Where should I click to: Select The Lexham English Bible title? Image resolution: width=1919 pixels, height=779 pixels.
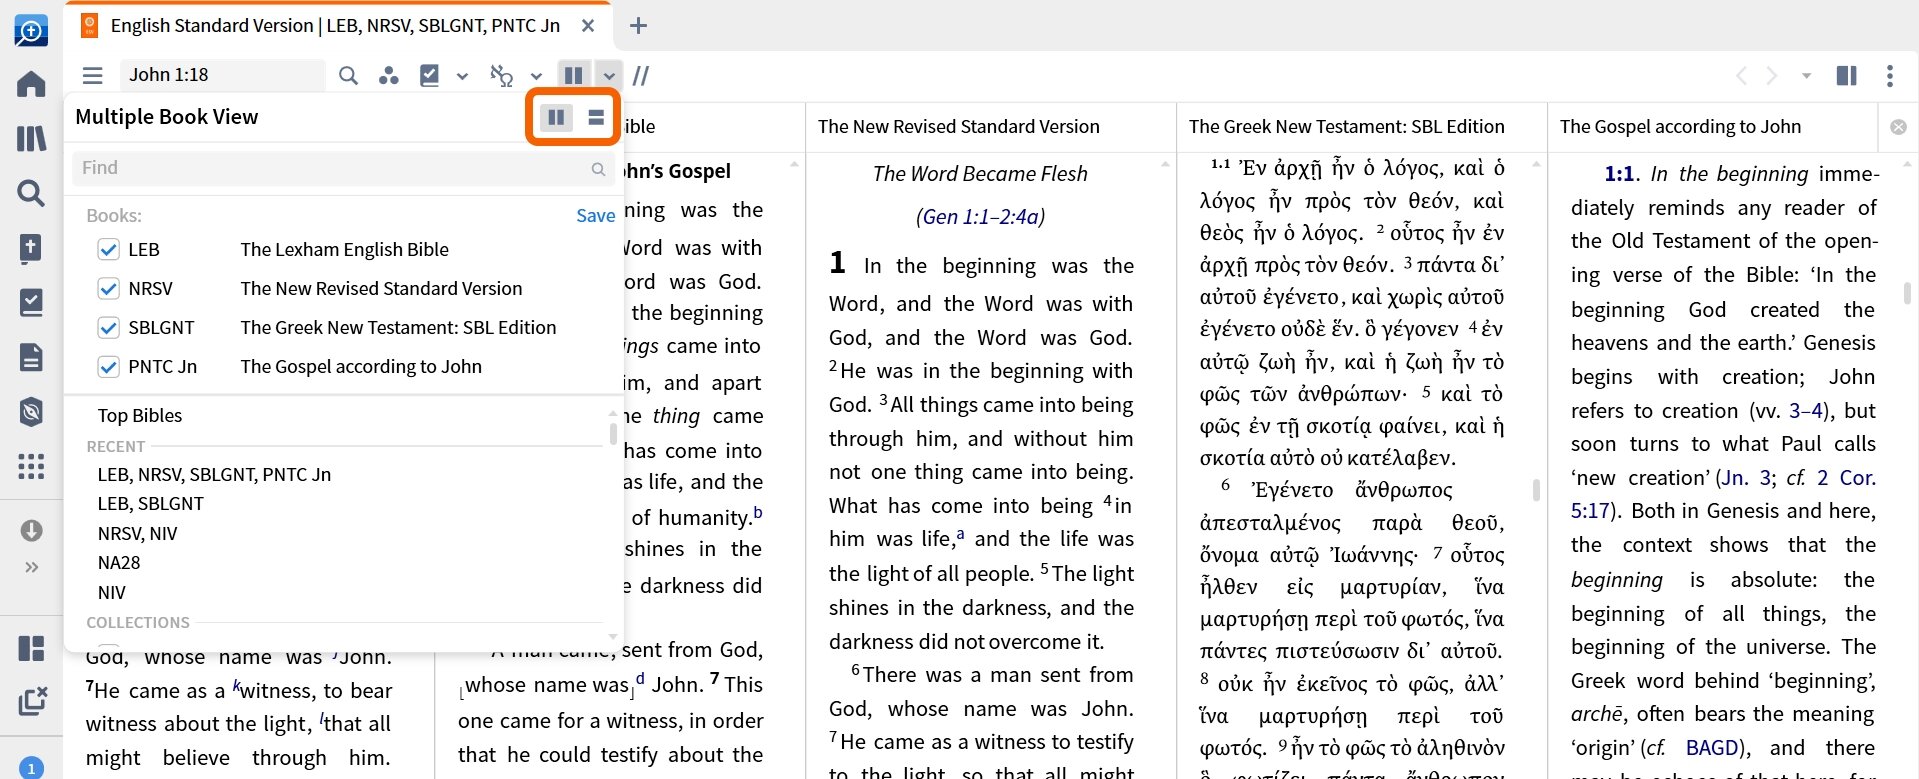click(344, 249)
